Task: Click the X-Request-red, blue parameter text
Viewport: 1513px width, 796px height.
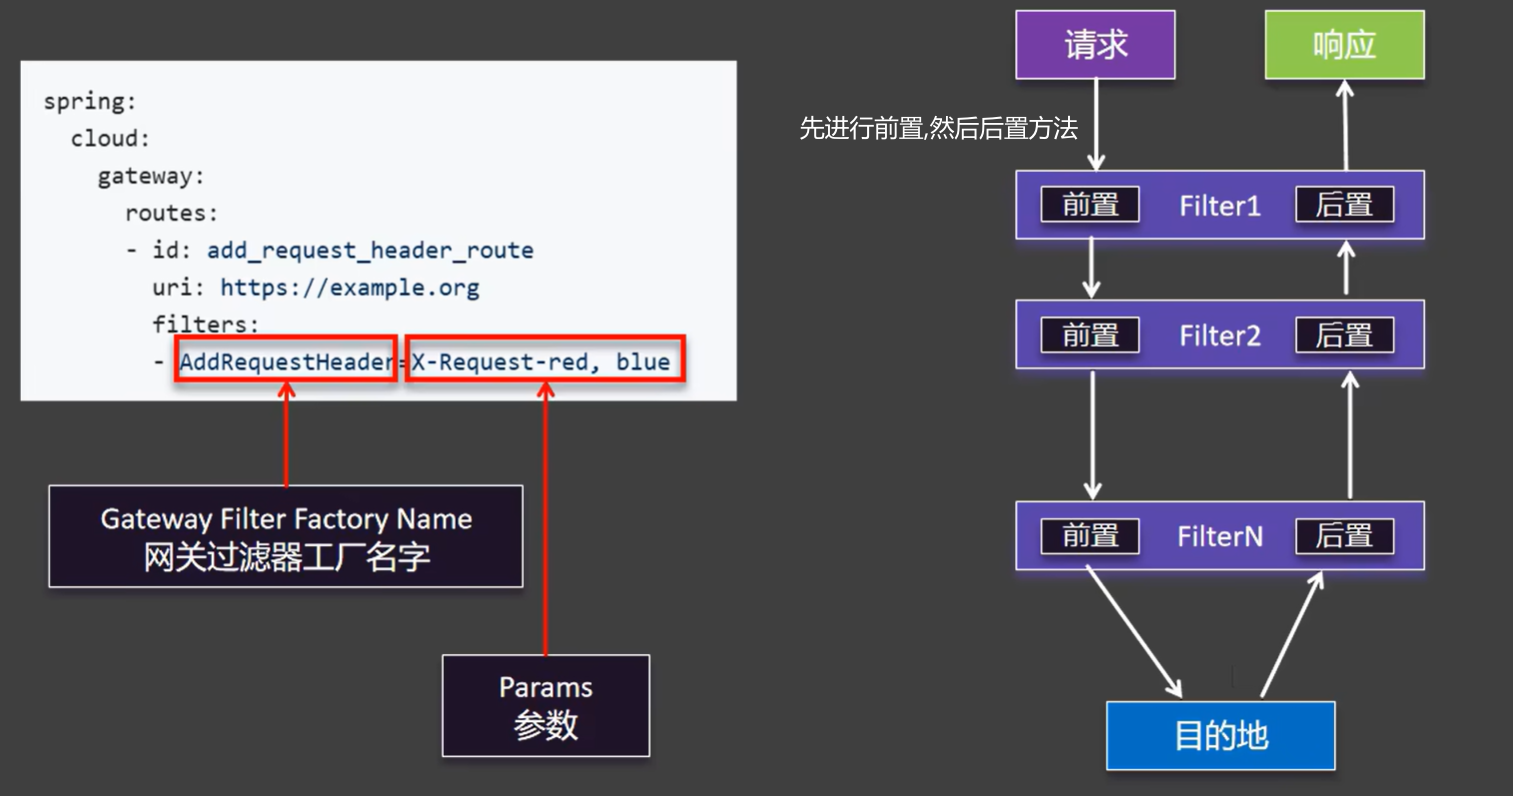Action: coord(541,362)
